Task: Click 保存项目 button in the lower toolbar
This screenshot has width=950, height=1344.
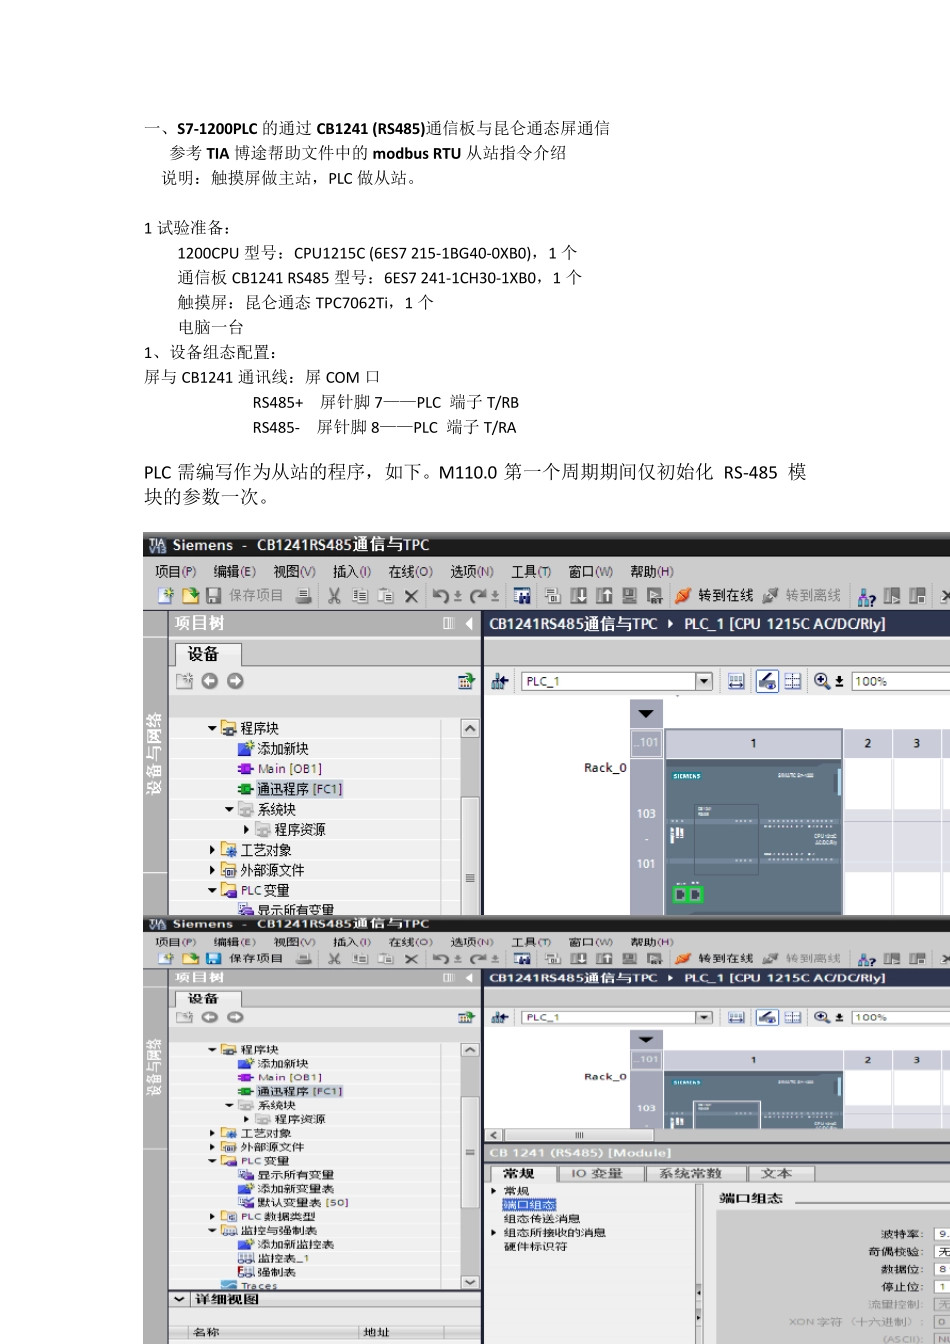Action: [x=245, y=958]
